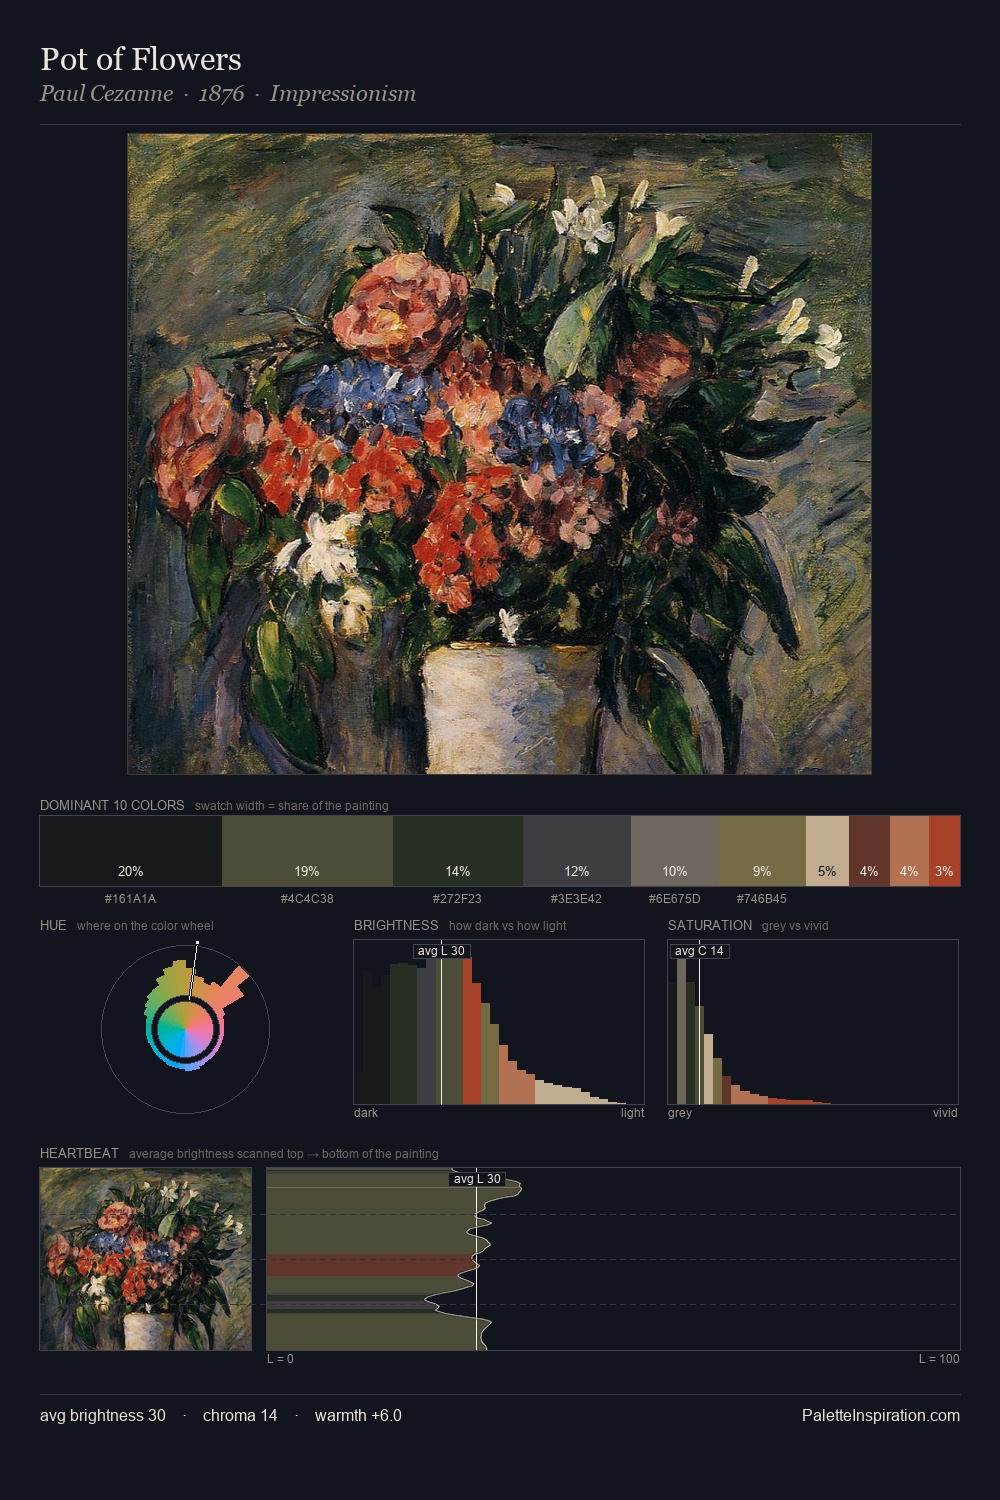Click 'warmth +6.0' in the footer

pos(358,1415)
